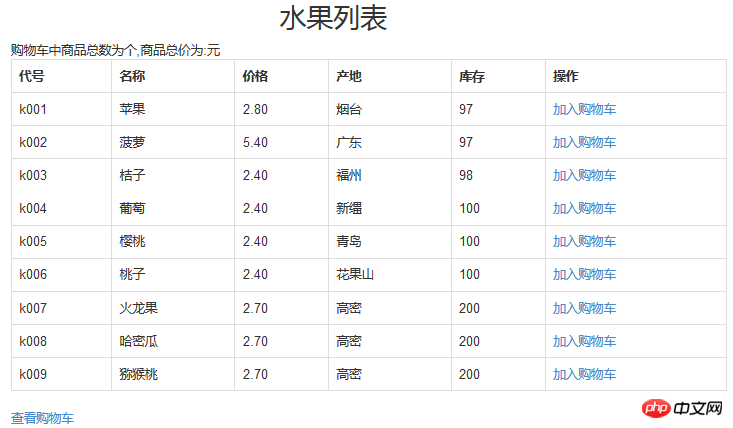This screenshot has height=428, width=733.
Task: Click the 库存 column header
Action: coord(472,76)
